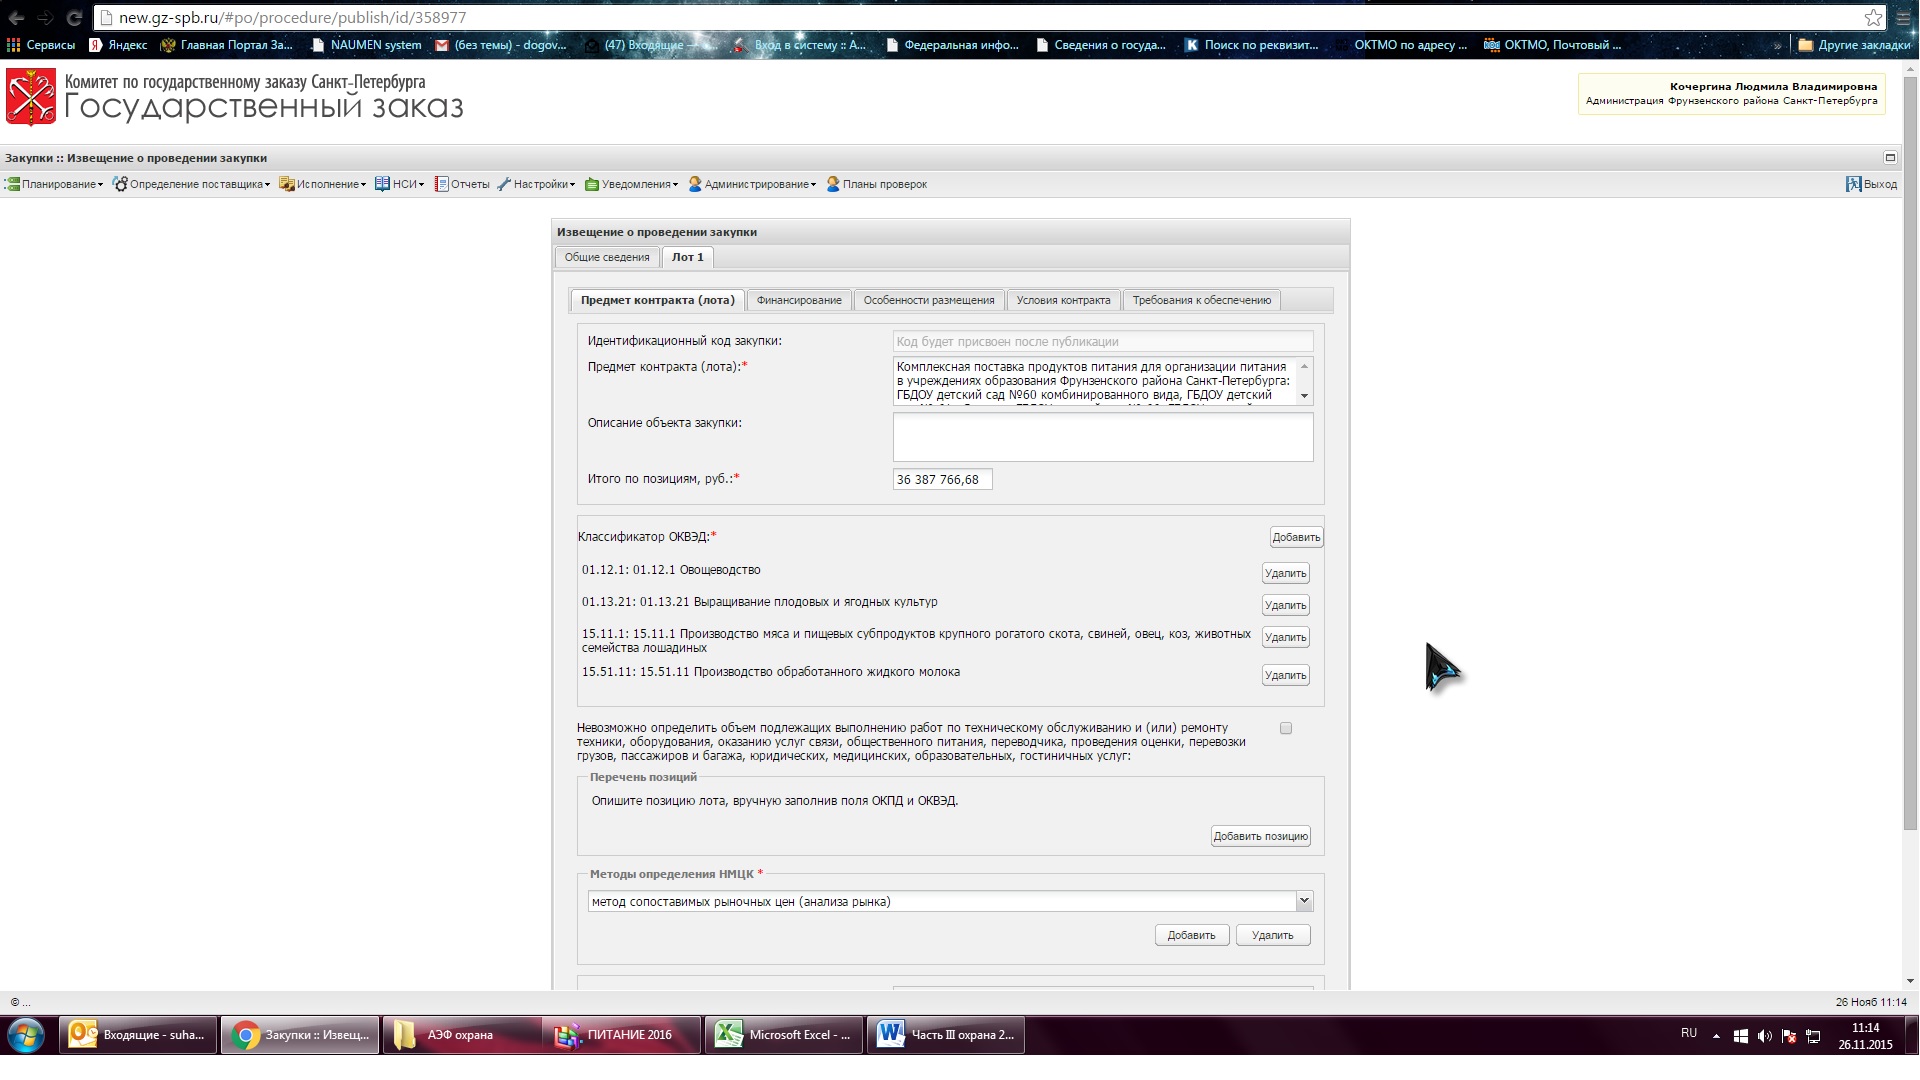Screen dimensions: 1920x1080
Task: Open the Windows Start orb
Action: [26, 1035]
